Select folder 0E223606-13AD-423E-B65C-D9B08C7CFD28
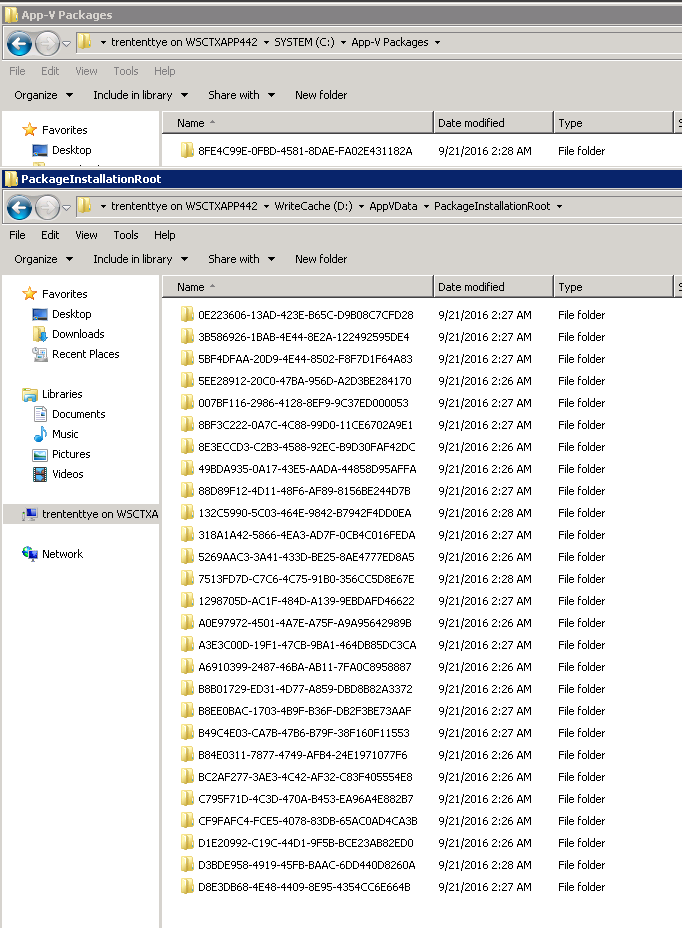The image size is (682, 928). (304, 315)
